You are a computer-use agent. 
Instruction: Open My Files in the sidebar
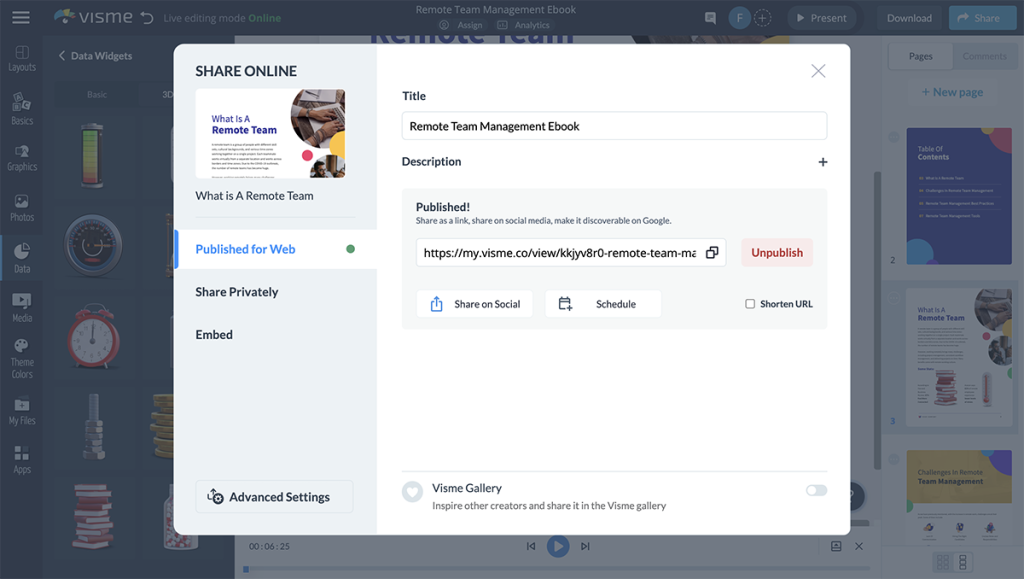[21, 413]
